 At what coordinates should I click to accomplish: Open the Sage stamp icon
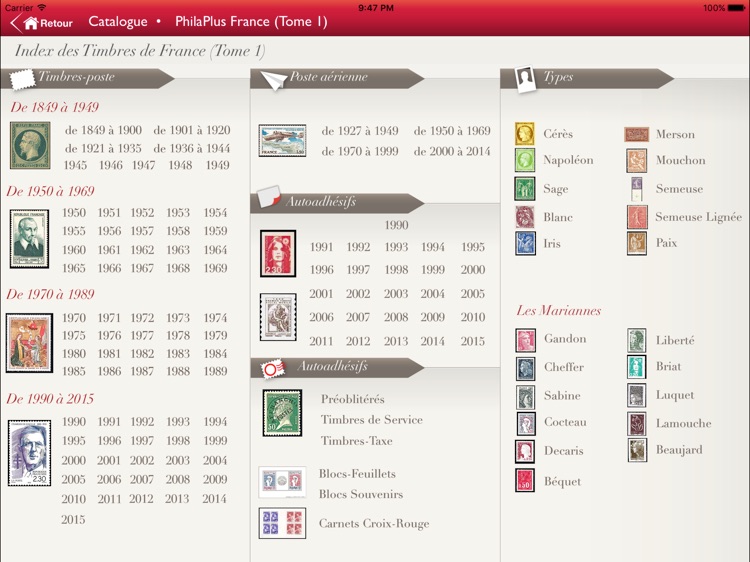coord(524,188)
